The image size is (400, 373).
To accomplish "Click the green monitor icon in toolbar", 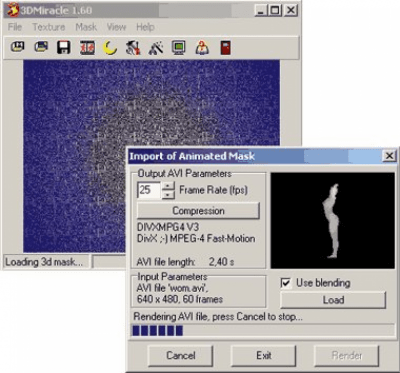I will [x=179, y=48].
